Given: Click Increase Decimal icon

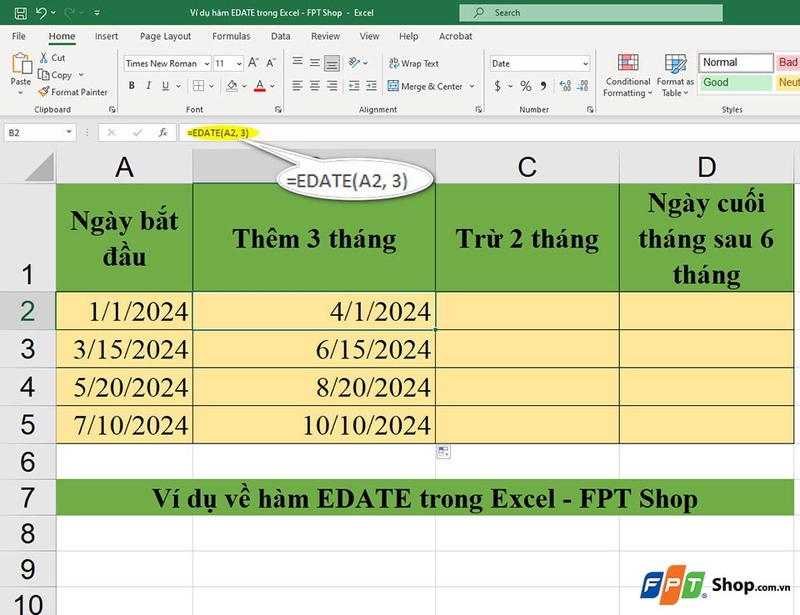Looking at the screenshot, I should pos(565,86).
